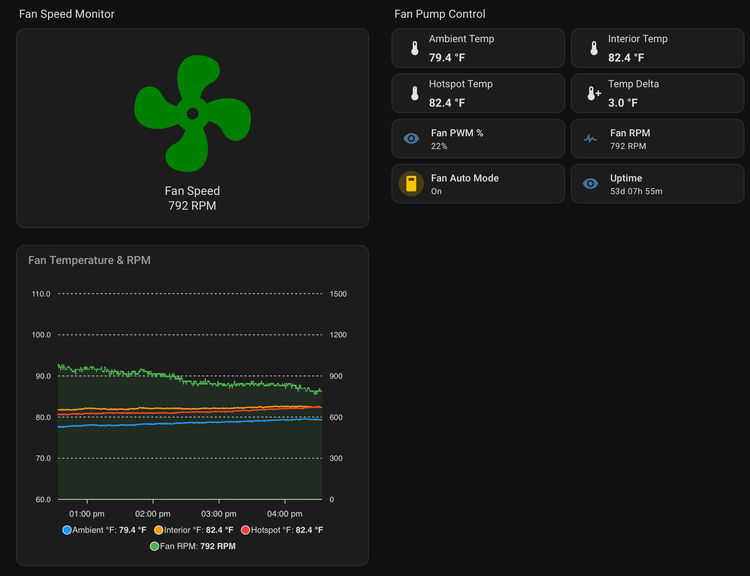Open the Fan Auto Mode card
This screenshot has height=576, width=750.
[478, 184]
